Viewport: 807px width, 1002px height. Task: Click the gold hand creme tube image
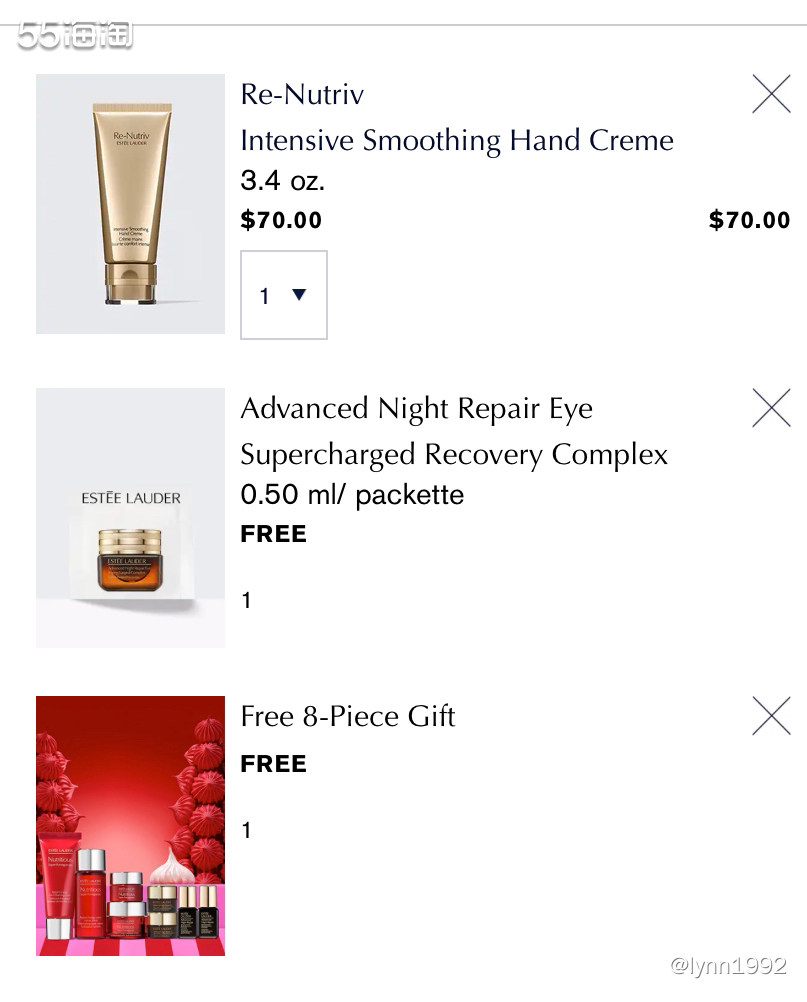click(130, 204)
